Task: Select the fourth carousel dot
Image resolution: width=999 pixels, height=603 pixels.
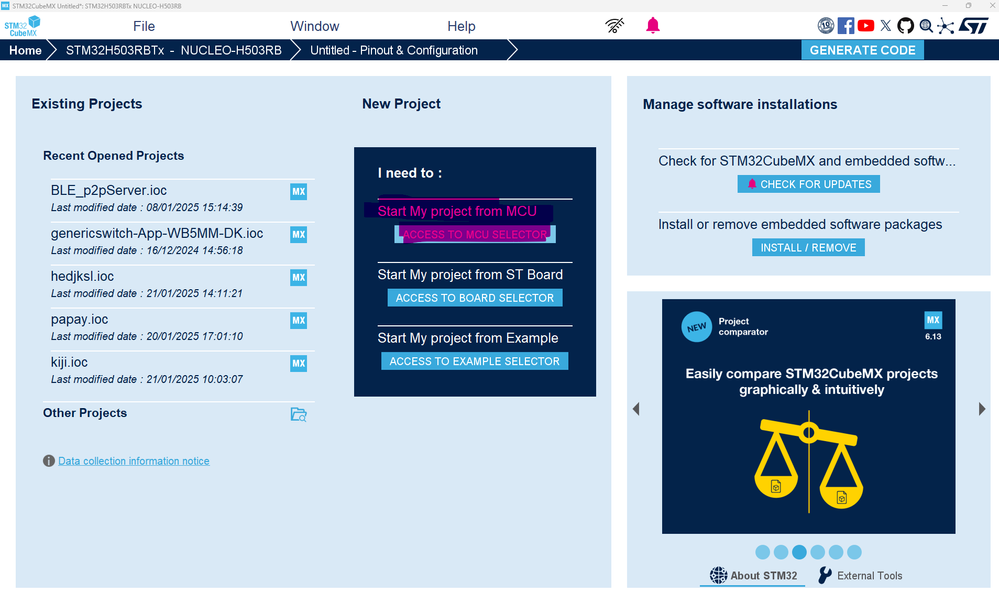Action: 818,552
